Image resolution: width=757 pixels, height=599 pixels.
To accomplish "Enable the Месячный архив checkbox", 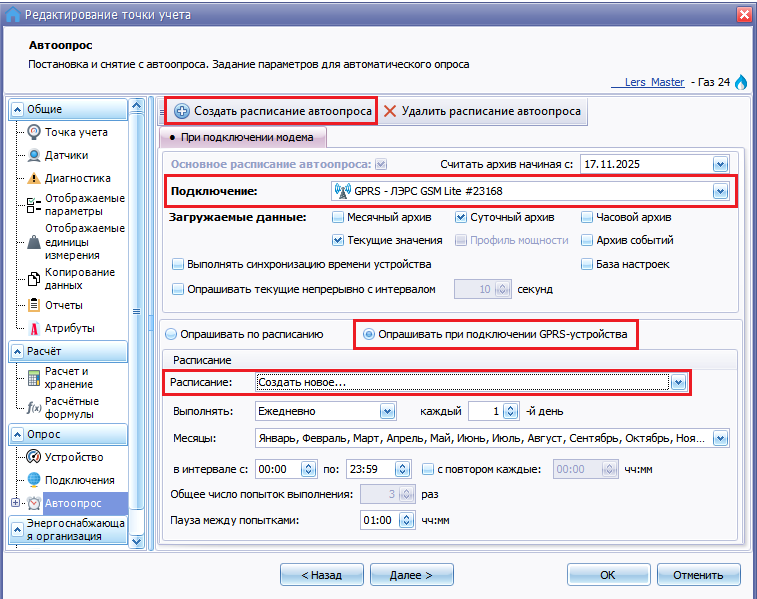I will tap(338, 217).
